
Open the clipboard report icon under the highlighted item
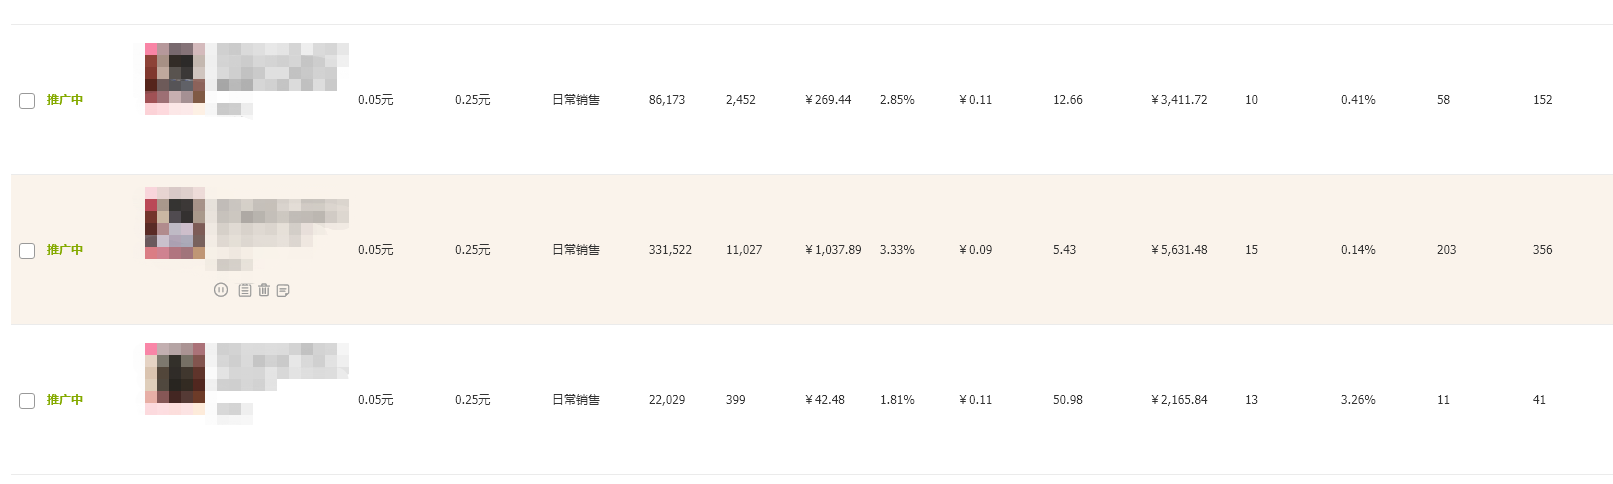coord(244,290)
